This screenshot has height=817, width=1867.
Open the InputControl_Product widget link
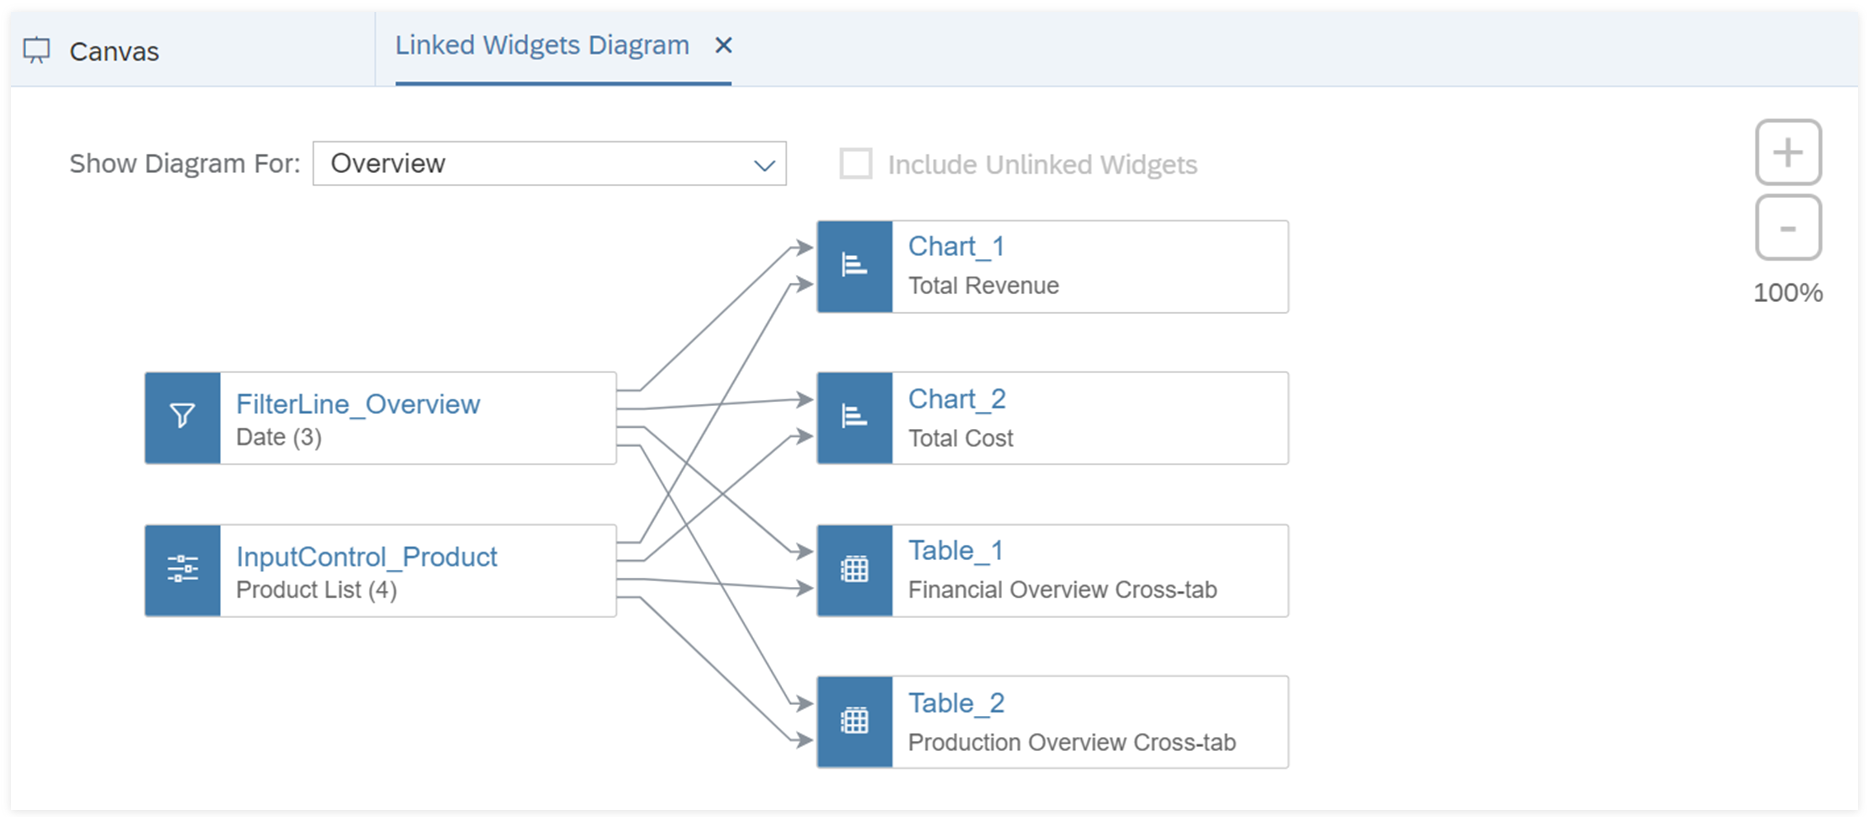point(366,557)
